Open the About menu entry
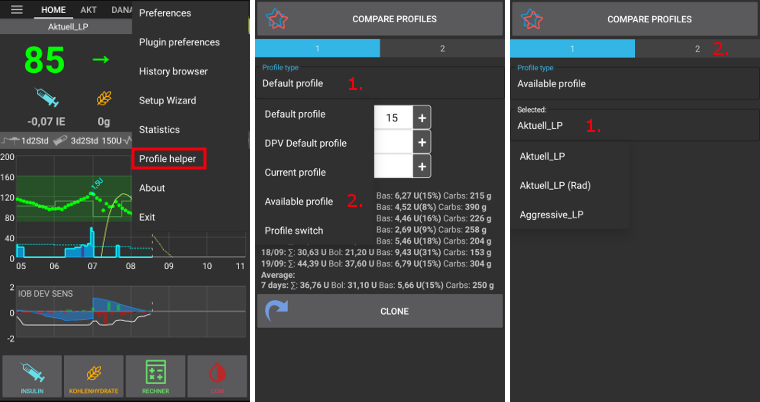The image size is (760, 402). 152,188
